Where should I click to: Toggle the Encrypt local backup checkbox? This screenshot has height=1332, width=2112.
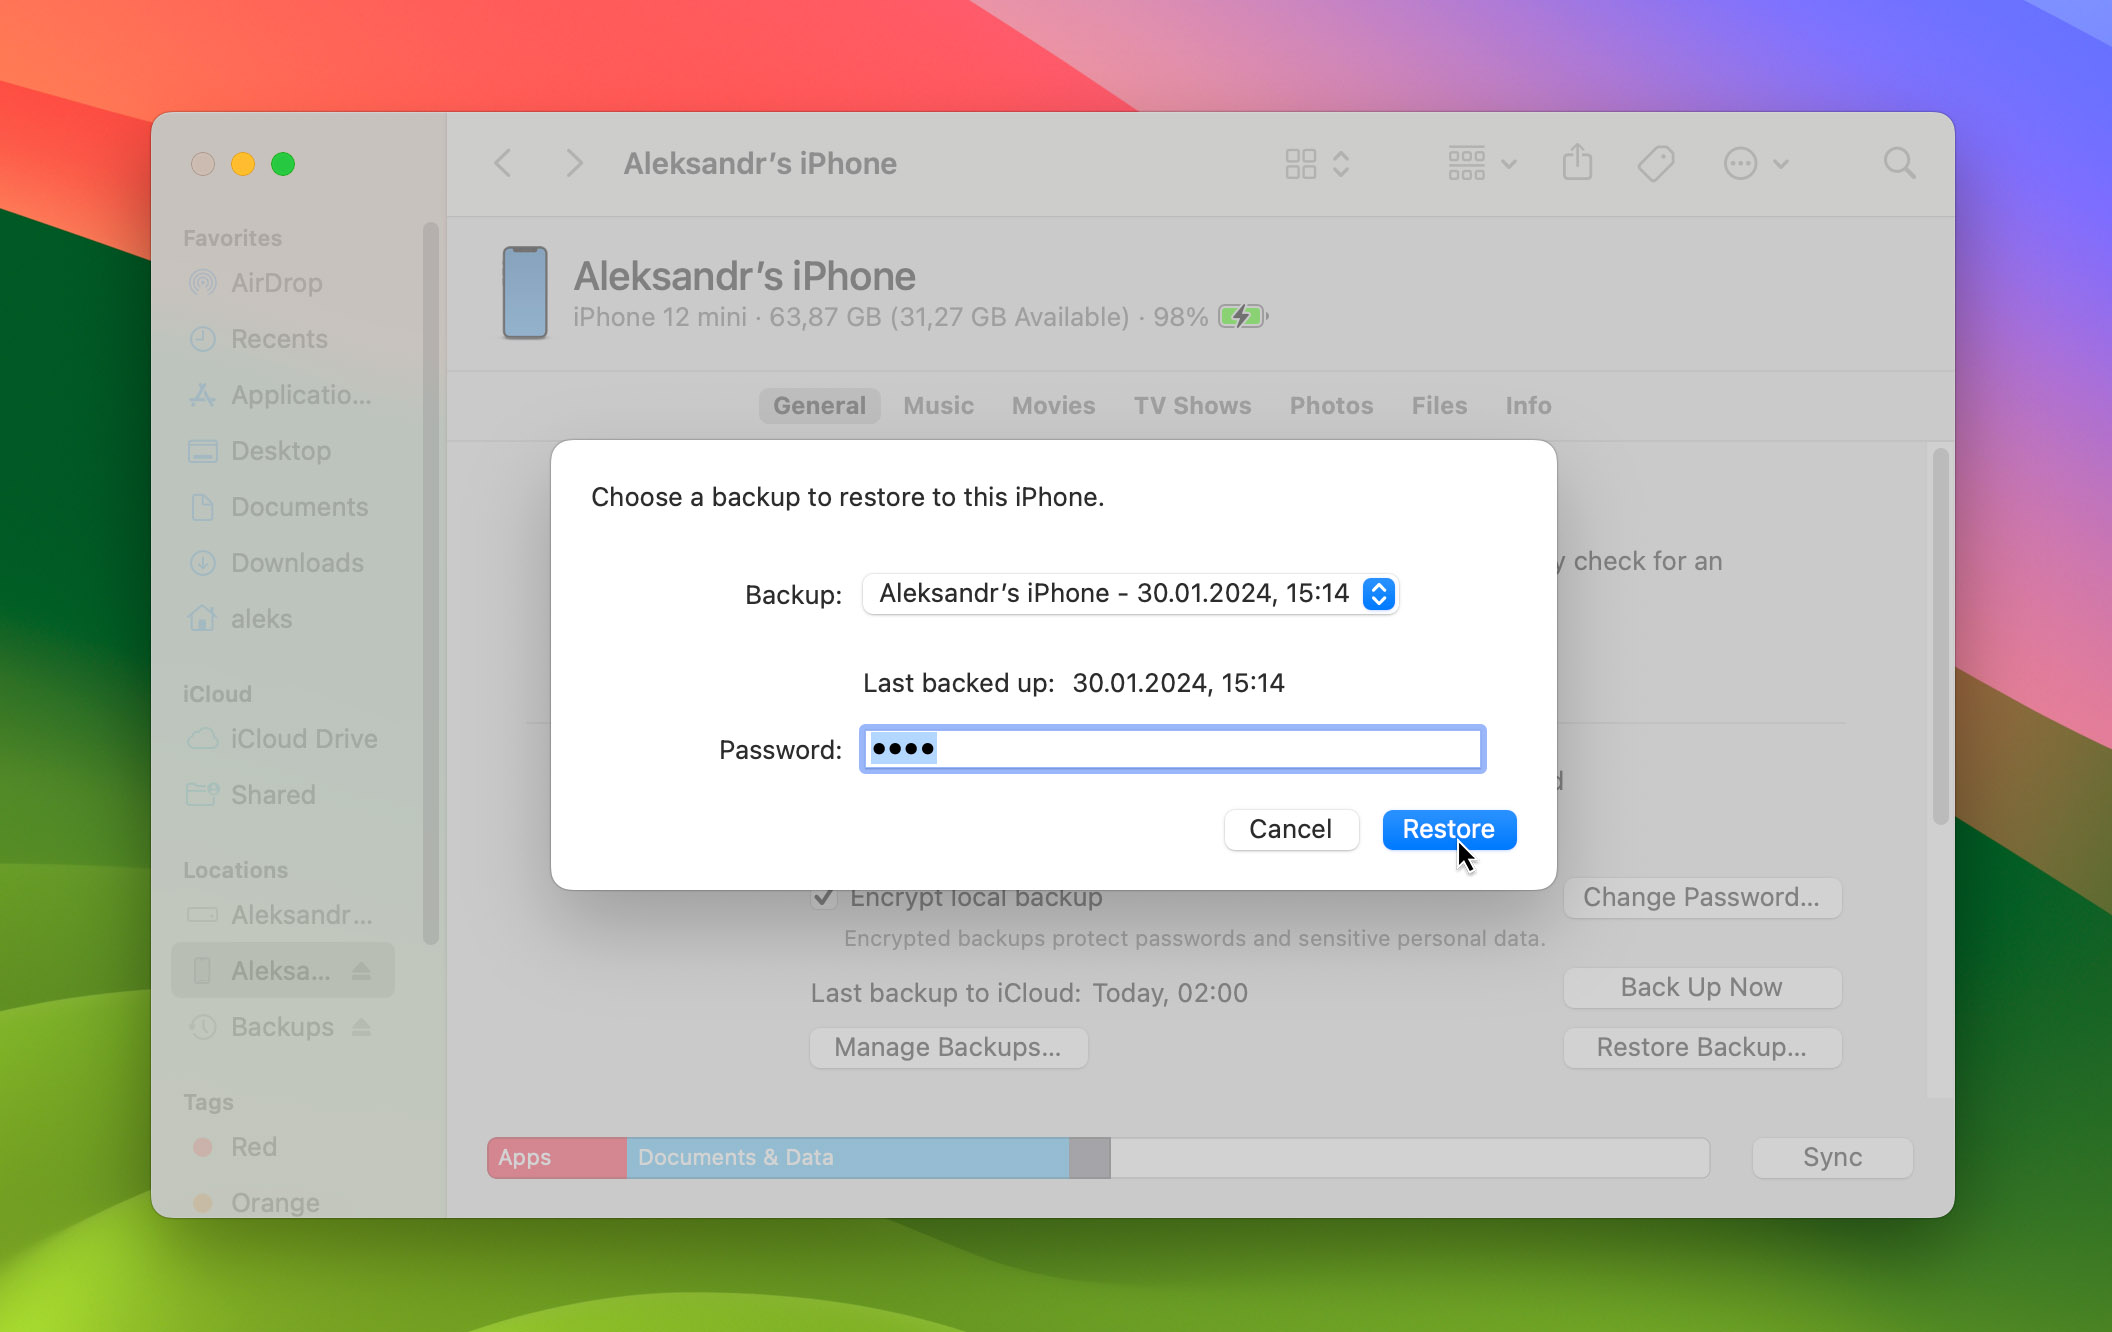tap(823, 897)
